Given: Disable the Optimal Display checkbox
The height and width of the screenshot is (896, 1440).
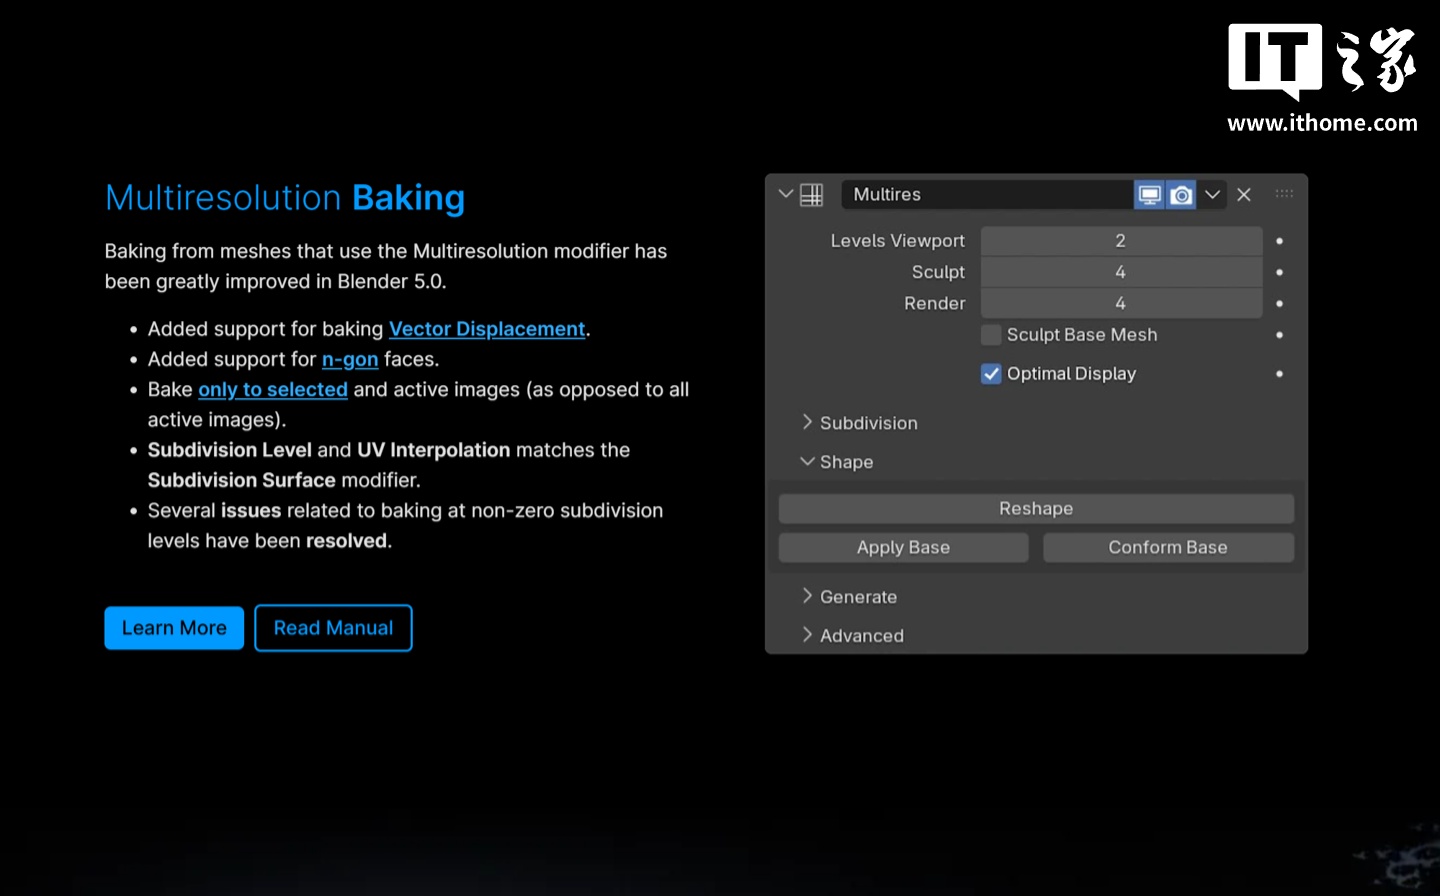Looking at the screenshot, I should [991, 374].
